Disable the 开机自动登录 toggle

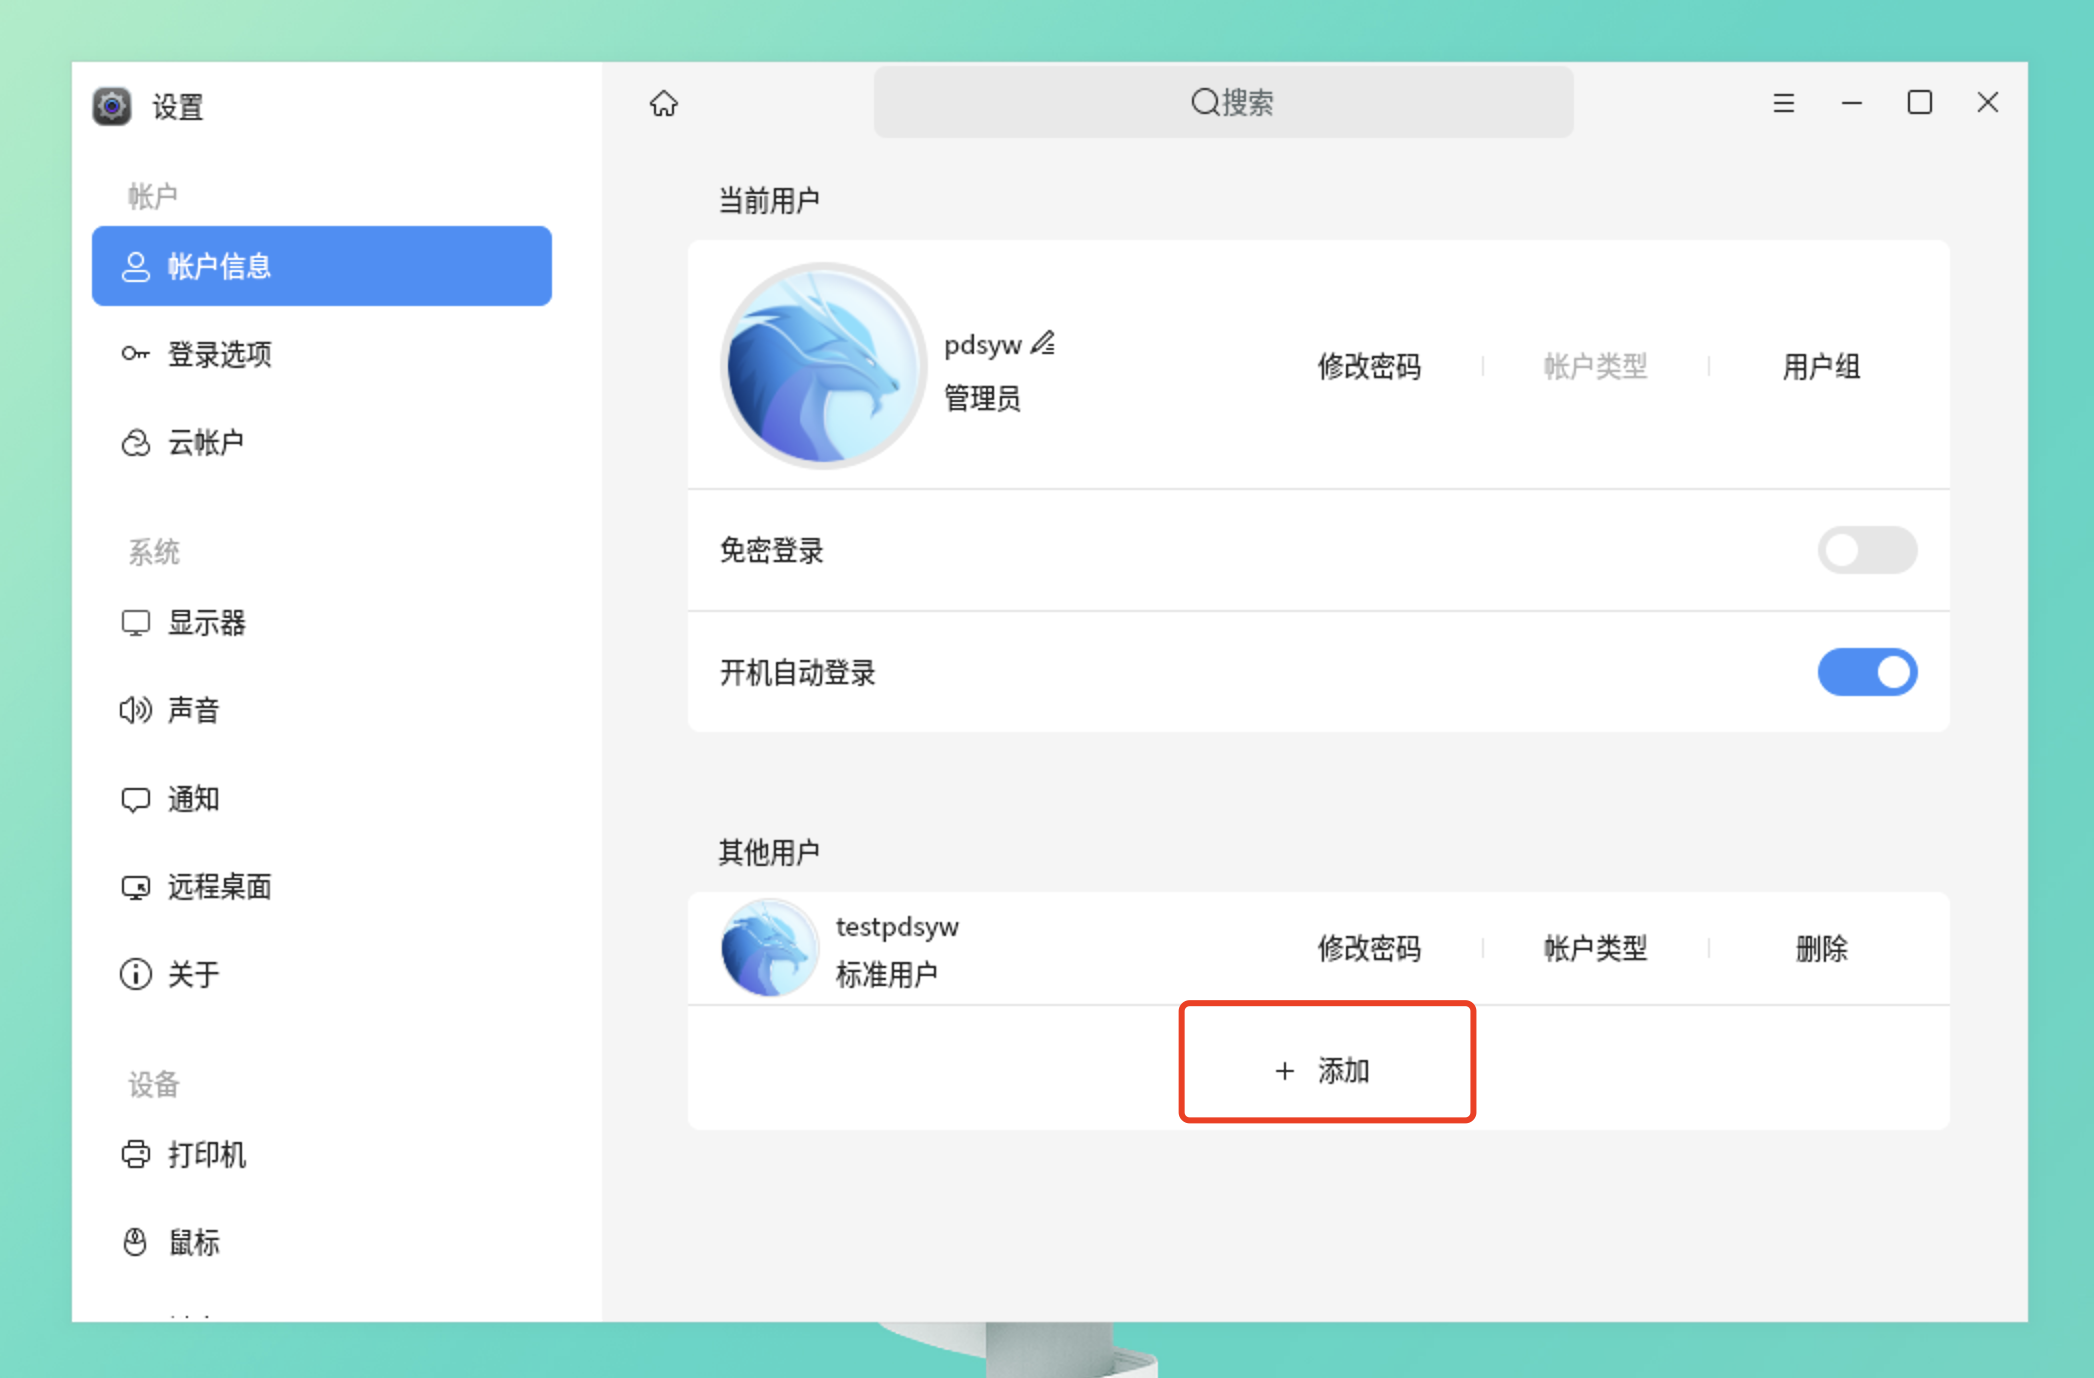tap(1866, 672)
